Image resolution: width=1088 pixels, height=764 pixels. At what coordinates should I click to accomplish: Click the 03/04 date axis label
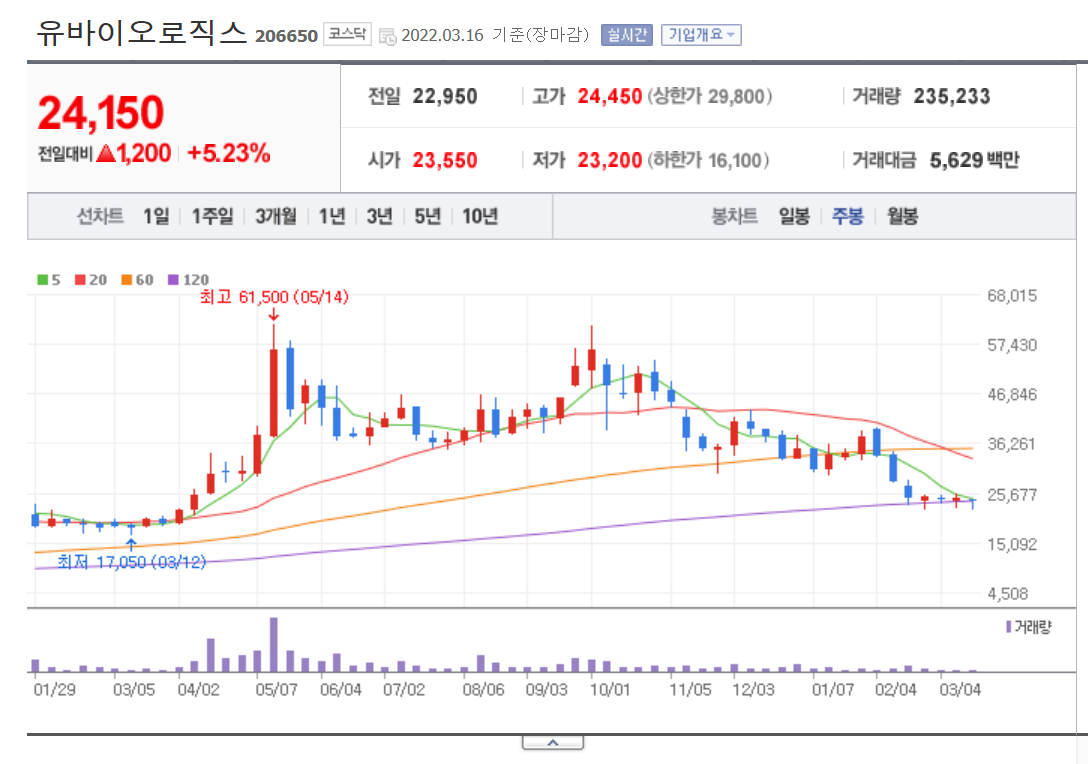coord(960,690)
